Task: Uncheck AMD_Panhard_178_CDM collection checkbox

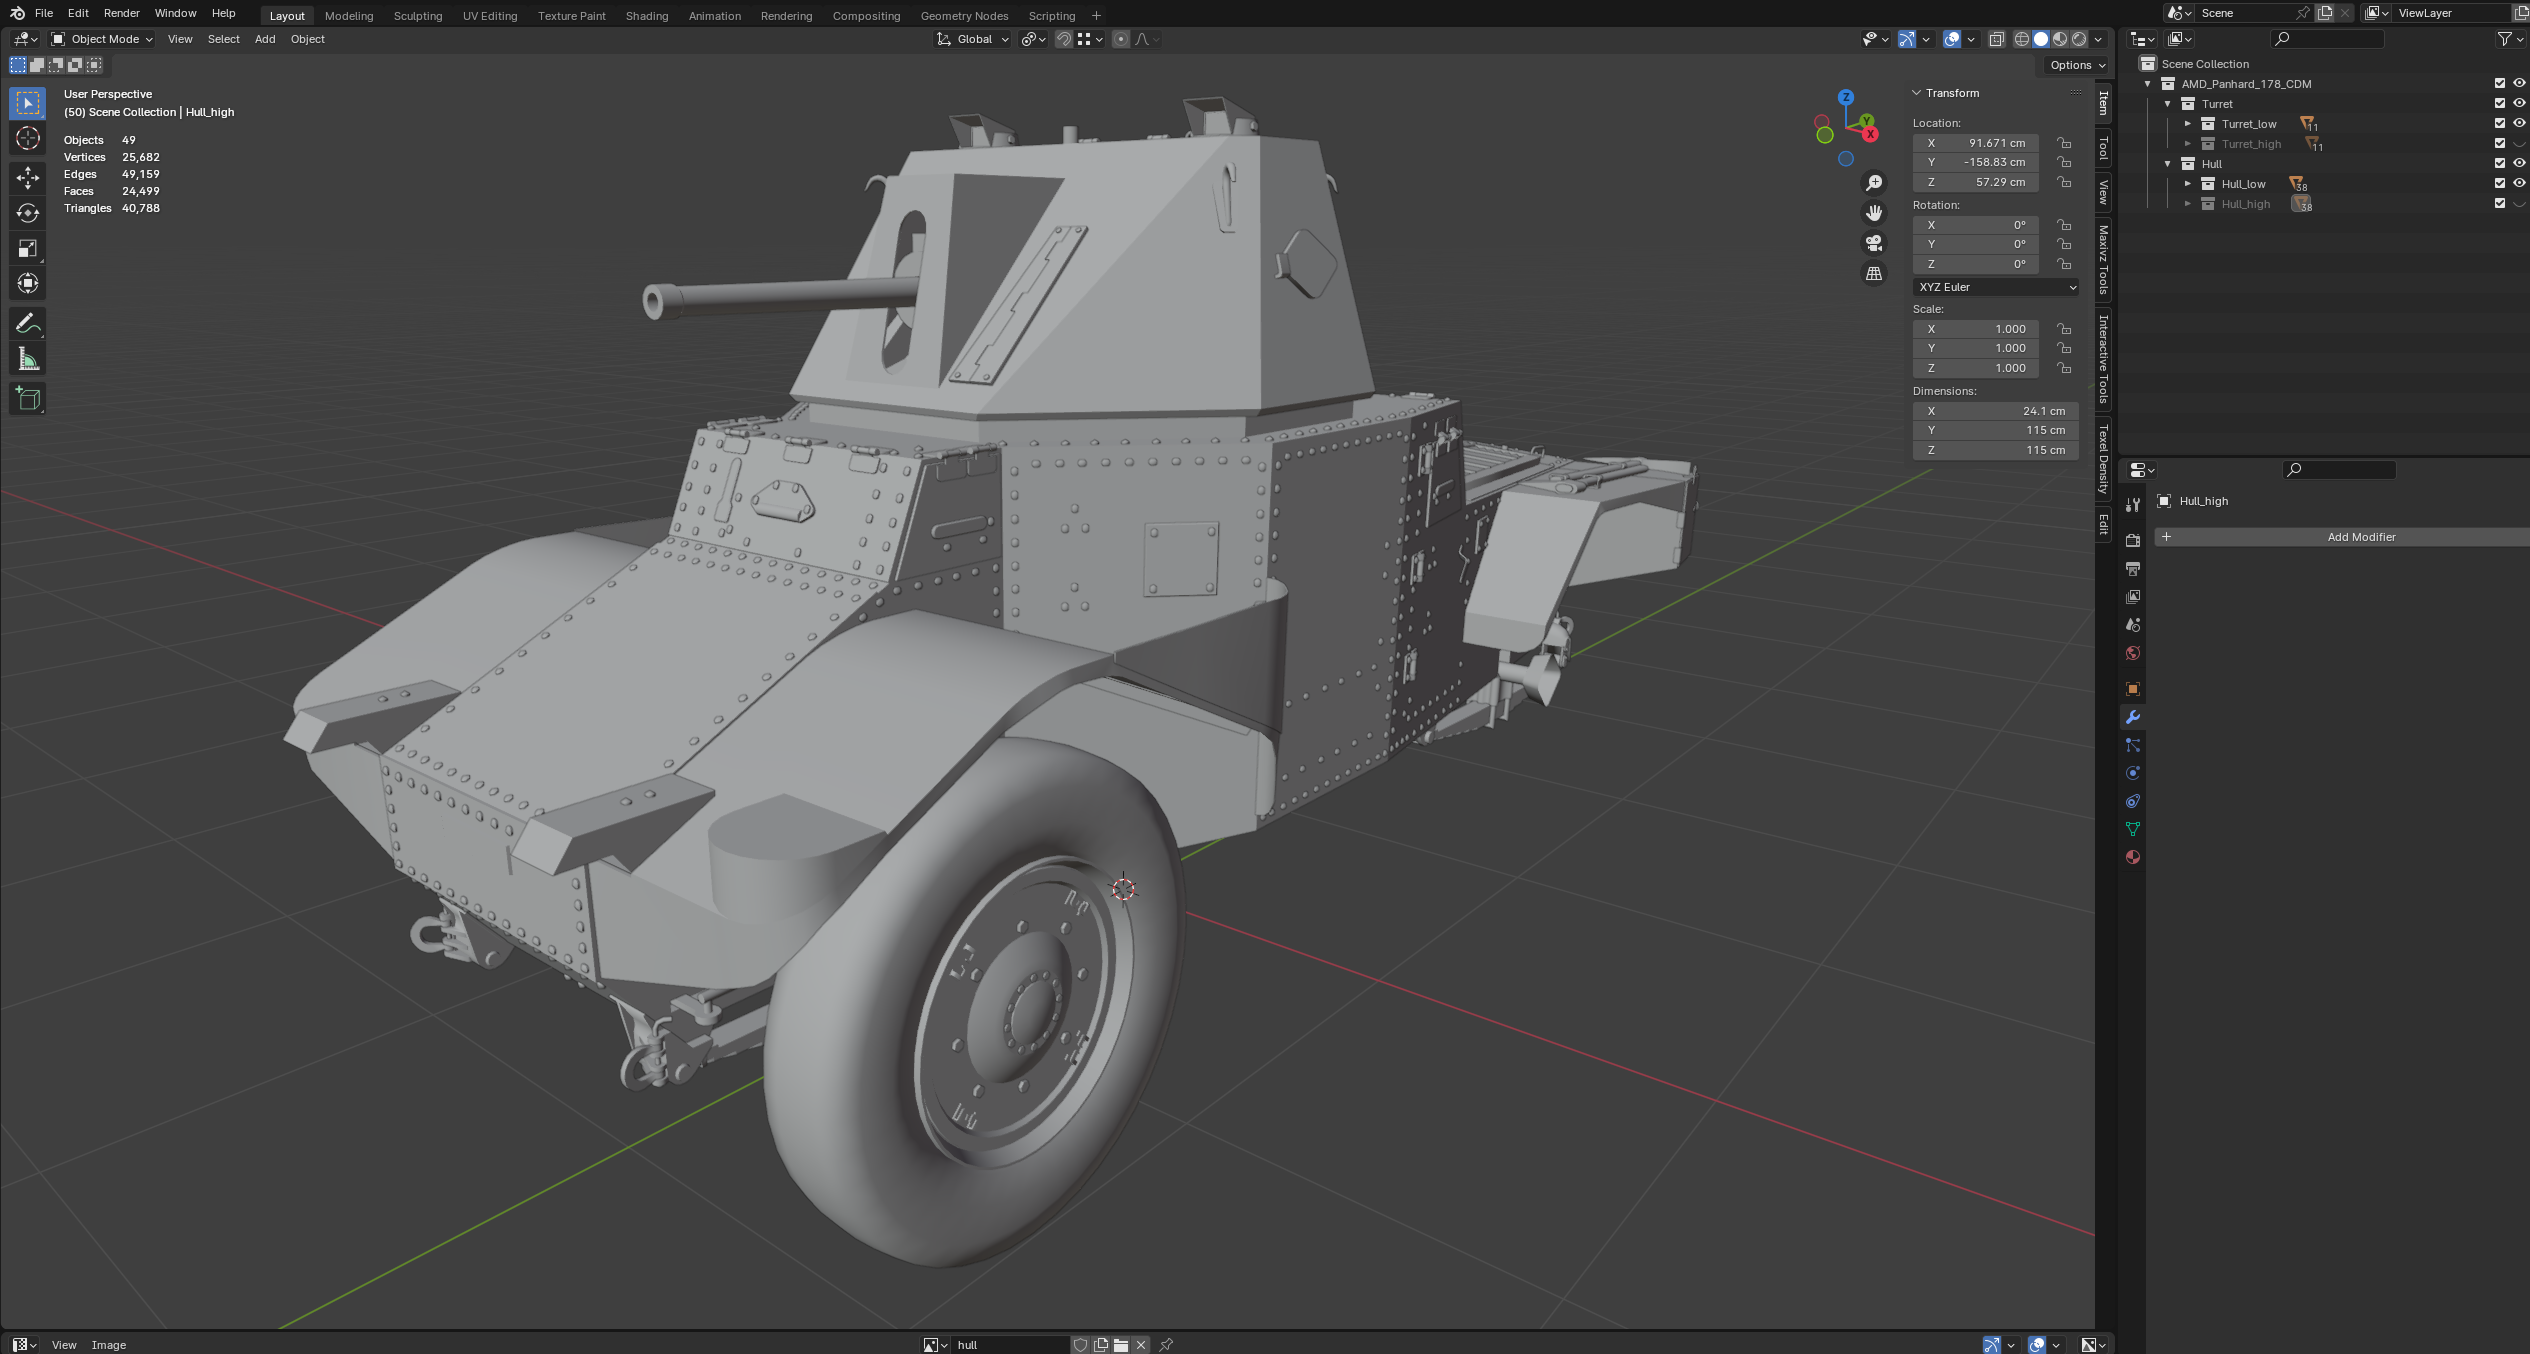Action: [2500, 84]
